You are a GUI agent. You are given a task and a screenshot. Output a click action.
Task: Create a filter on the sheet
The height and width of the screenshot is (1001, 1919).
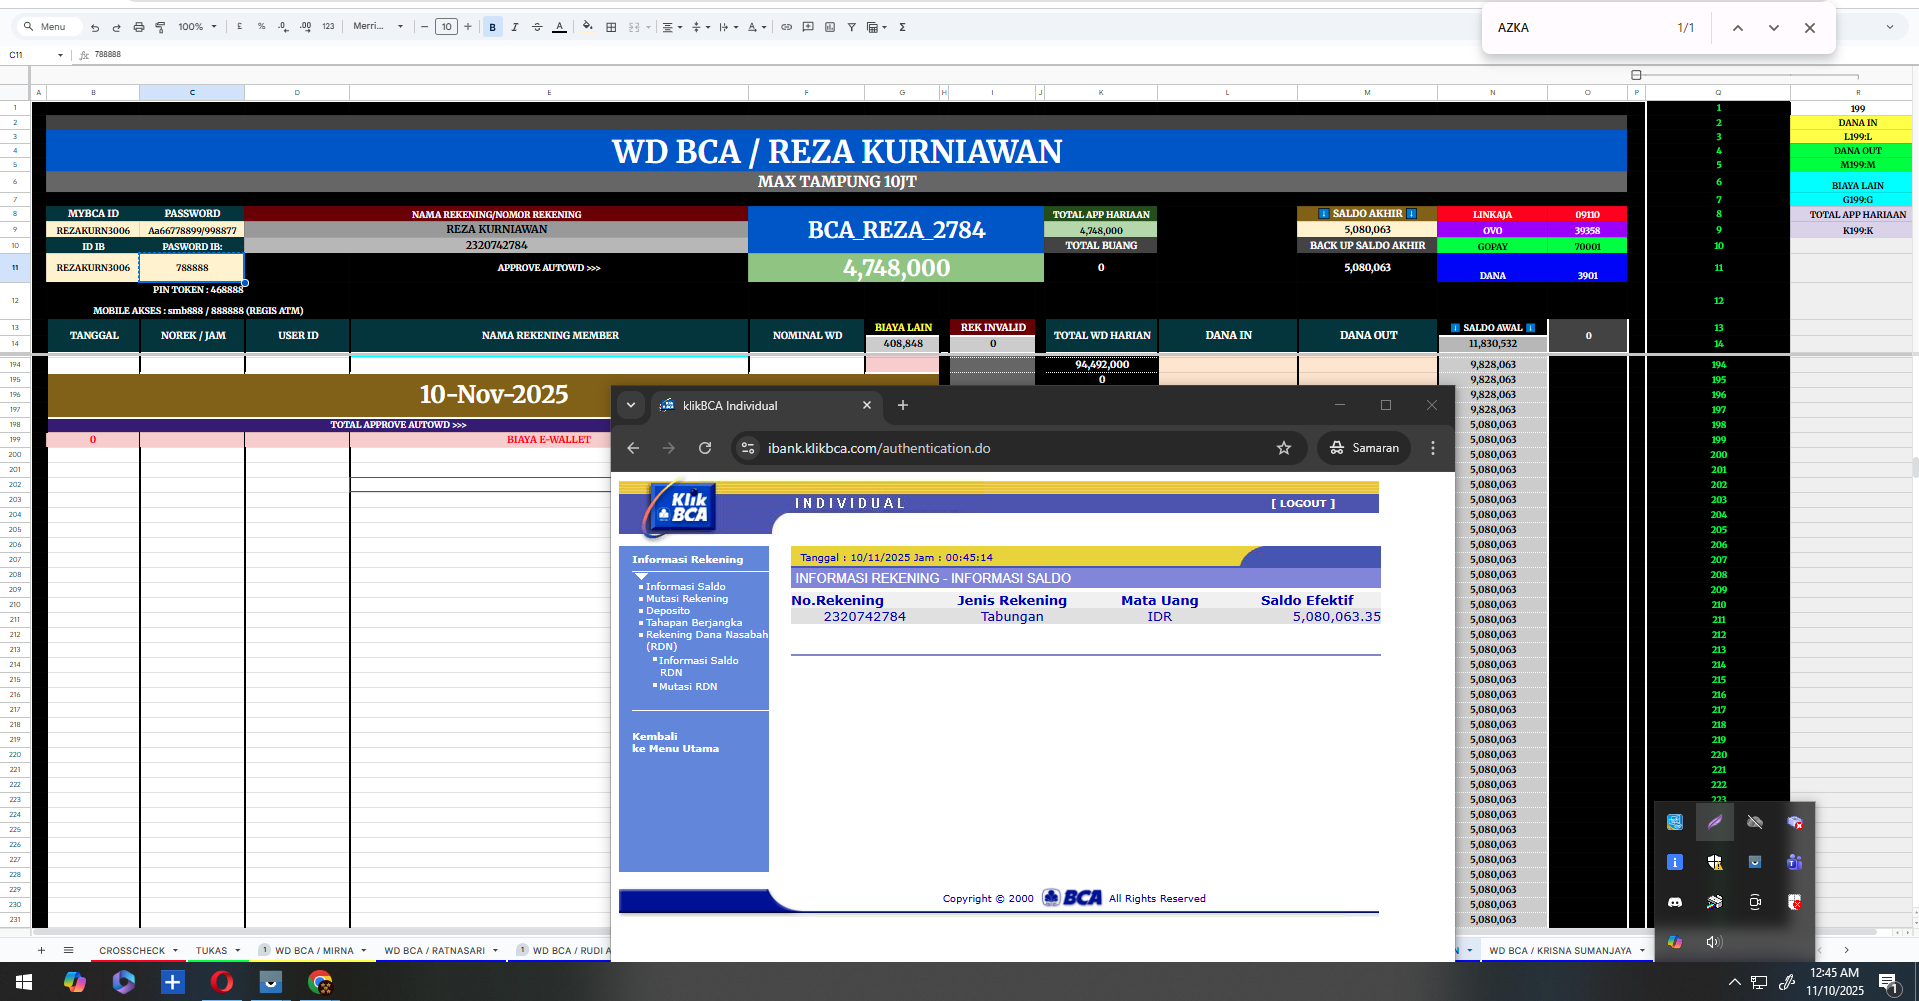click(x=852, y=27)
